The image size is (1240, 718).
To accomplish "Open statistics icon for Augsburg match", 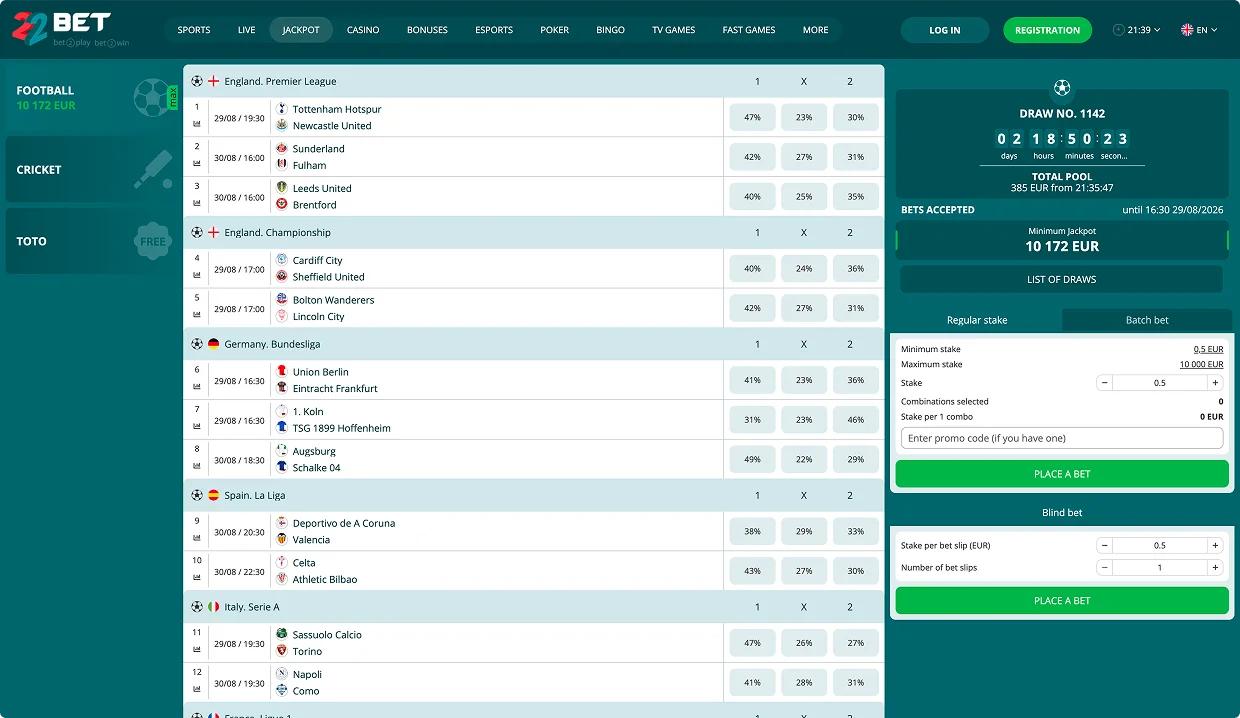I will point(197,466).
